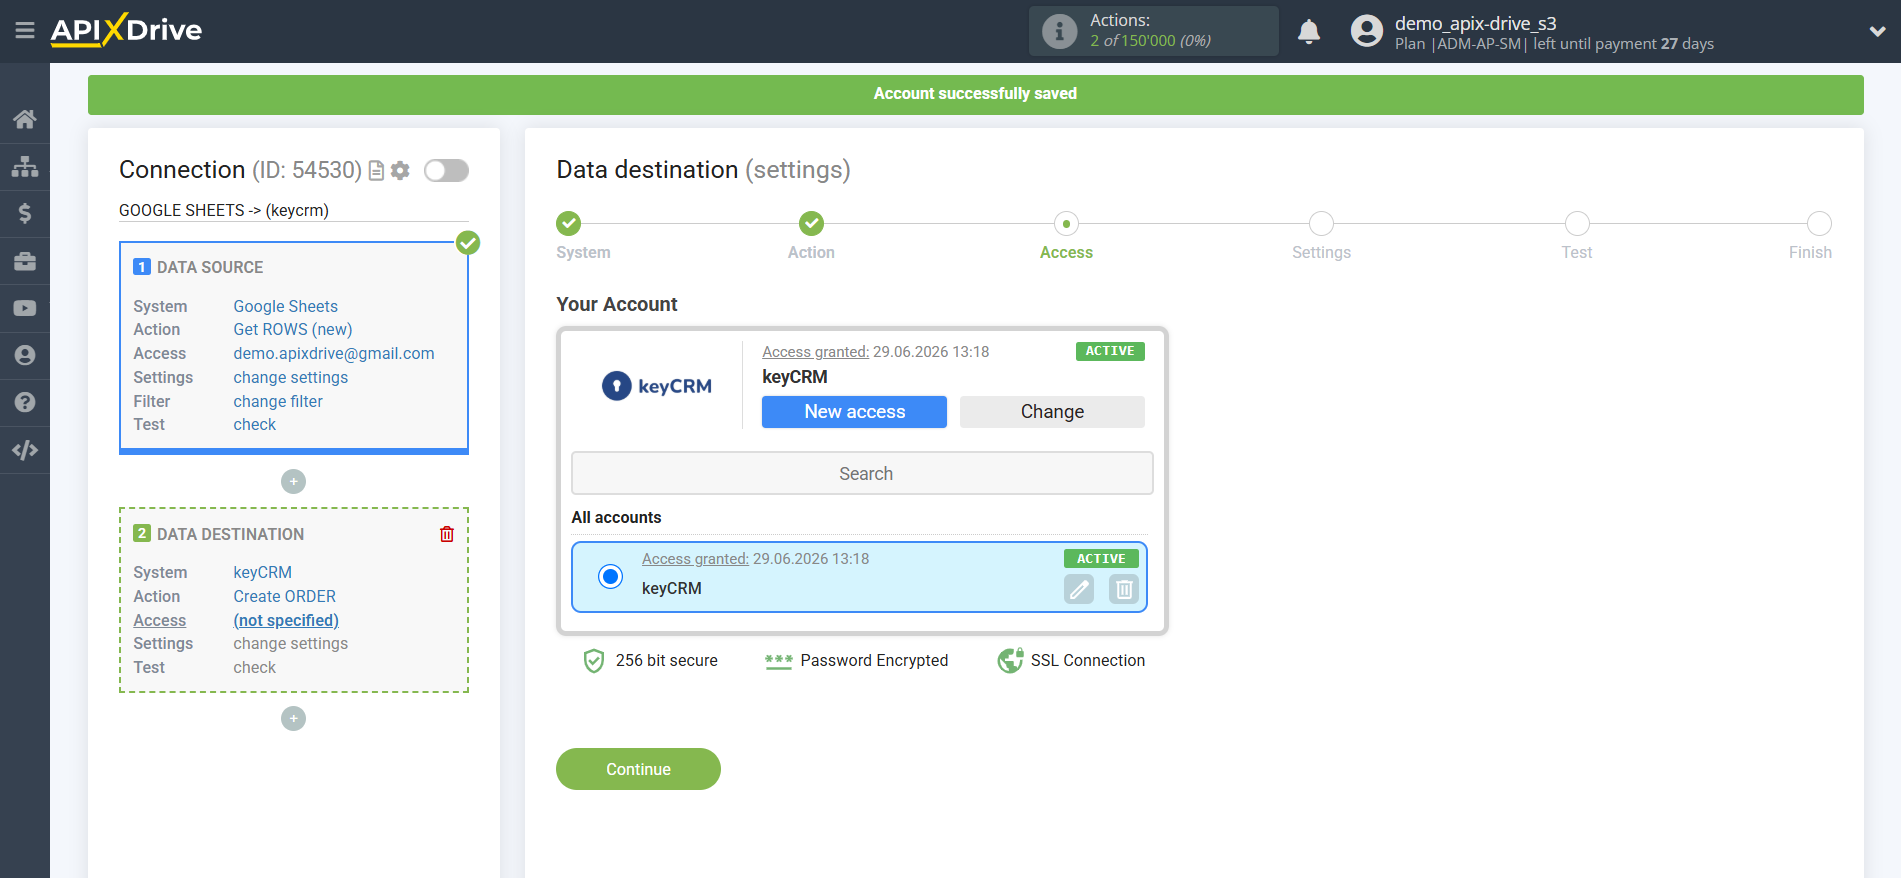Edit the keyCRM account pencil icon

click(1079, 590)
